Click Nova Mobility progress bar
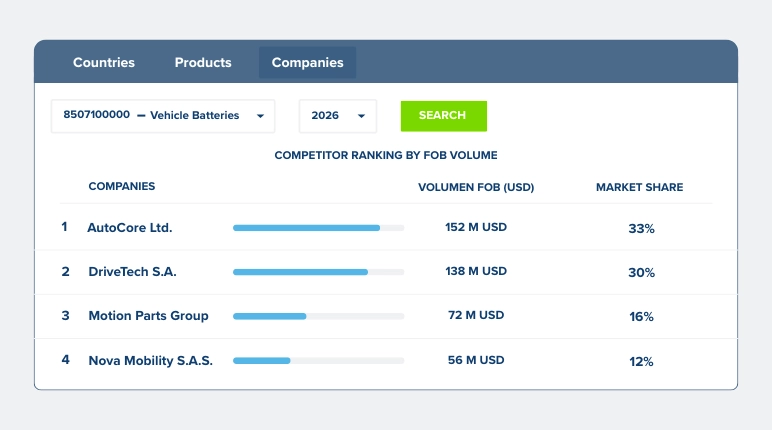772x430 pixels. coord(319,361)
